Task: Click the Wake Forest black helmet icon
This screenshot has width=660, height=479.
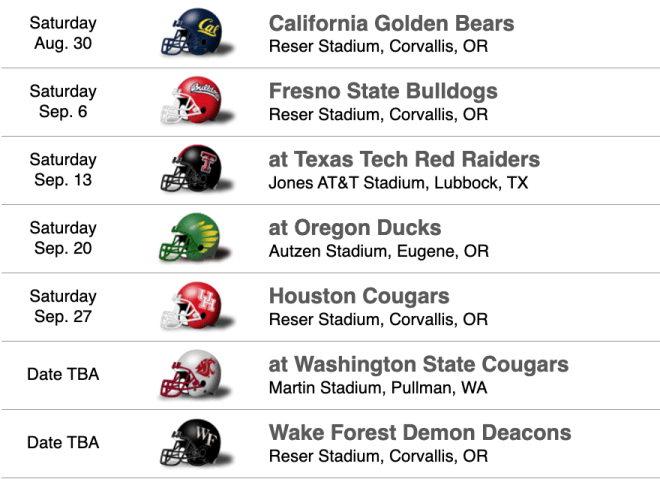Action: [x=196, y=442]
